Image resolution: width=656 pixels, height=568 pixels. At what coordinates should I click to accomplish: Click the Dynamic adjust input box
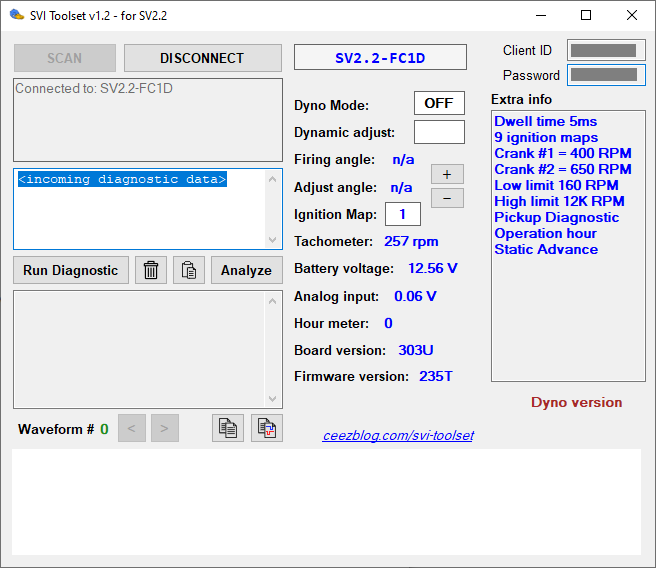pyautogui.click(x=439, y=132)
